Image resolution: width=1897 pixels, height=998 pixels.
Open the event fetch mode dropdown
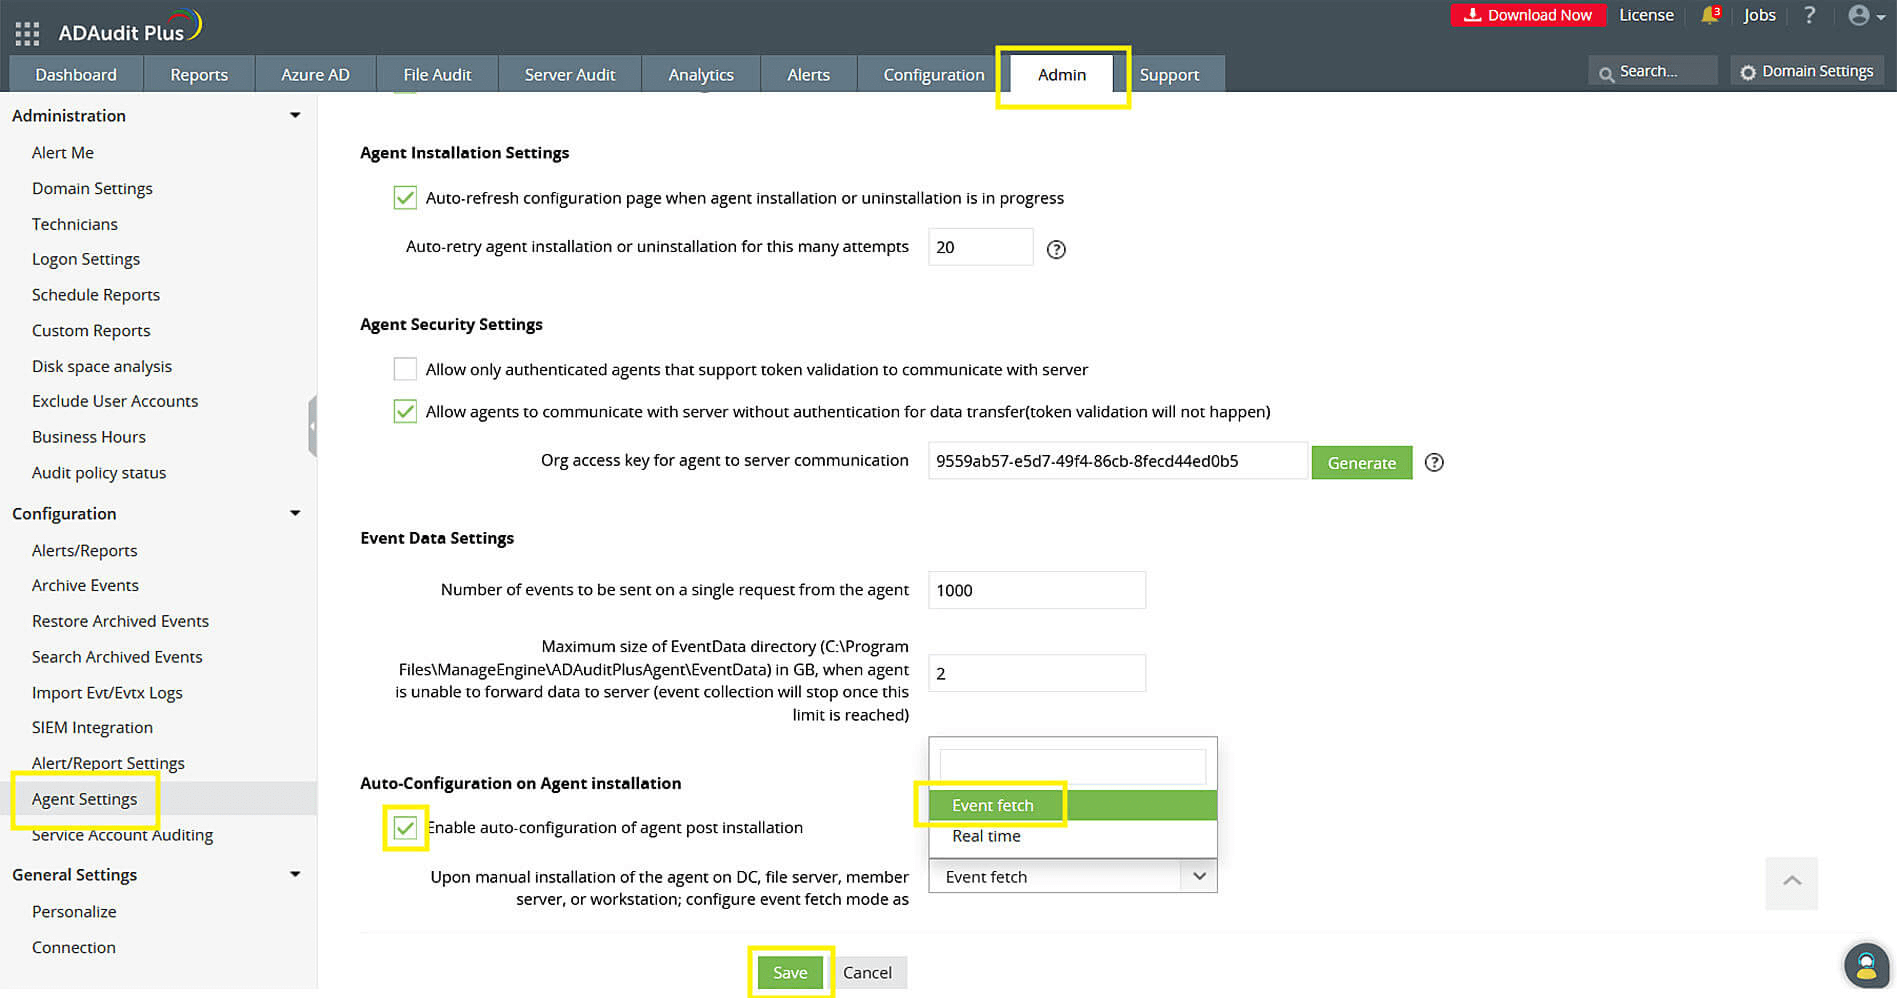coord(1199,876)
